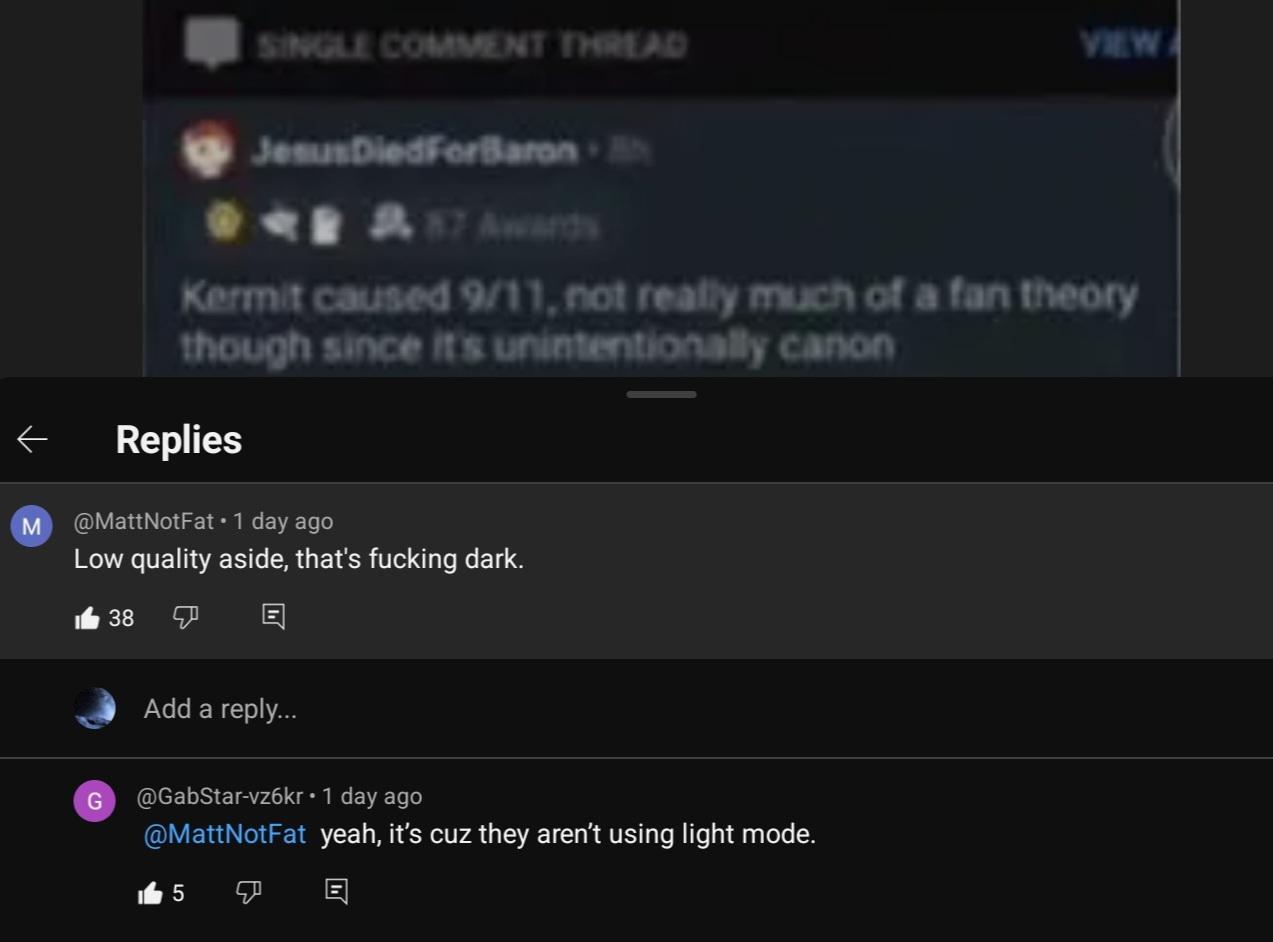Open reply icon under MattNotFat's comment

click(273, 617)
